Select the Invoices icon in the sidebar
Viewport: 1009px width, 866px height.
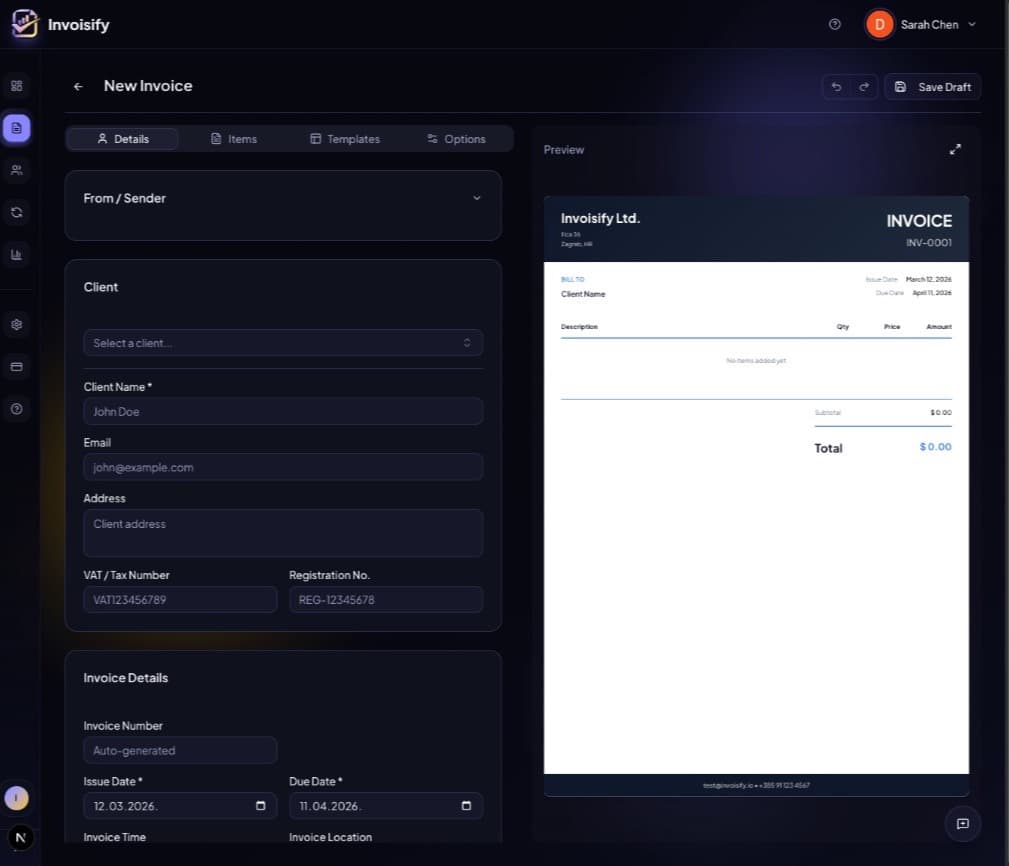pos(16,128)
